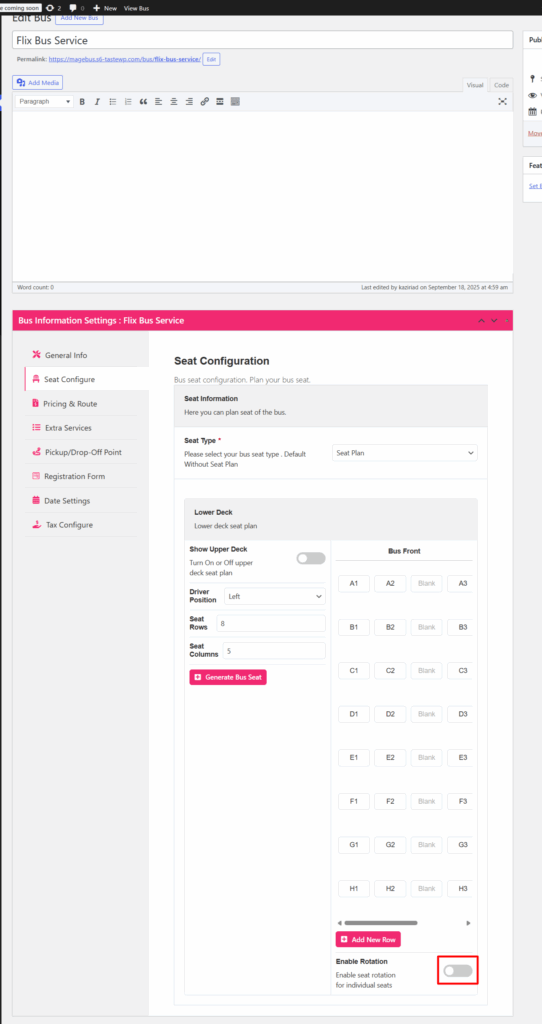
Task: Toggle the Show Upper Deck switch
Action: [311, 558]
